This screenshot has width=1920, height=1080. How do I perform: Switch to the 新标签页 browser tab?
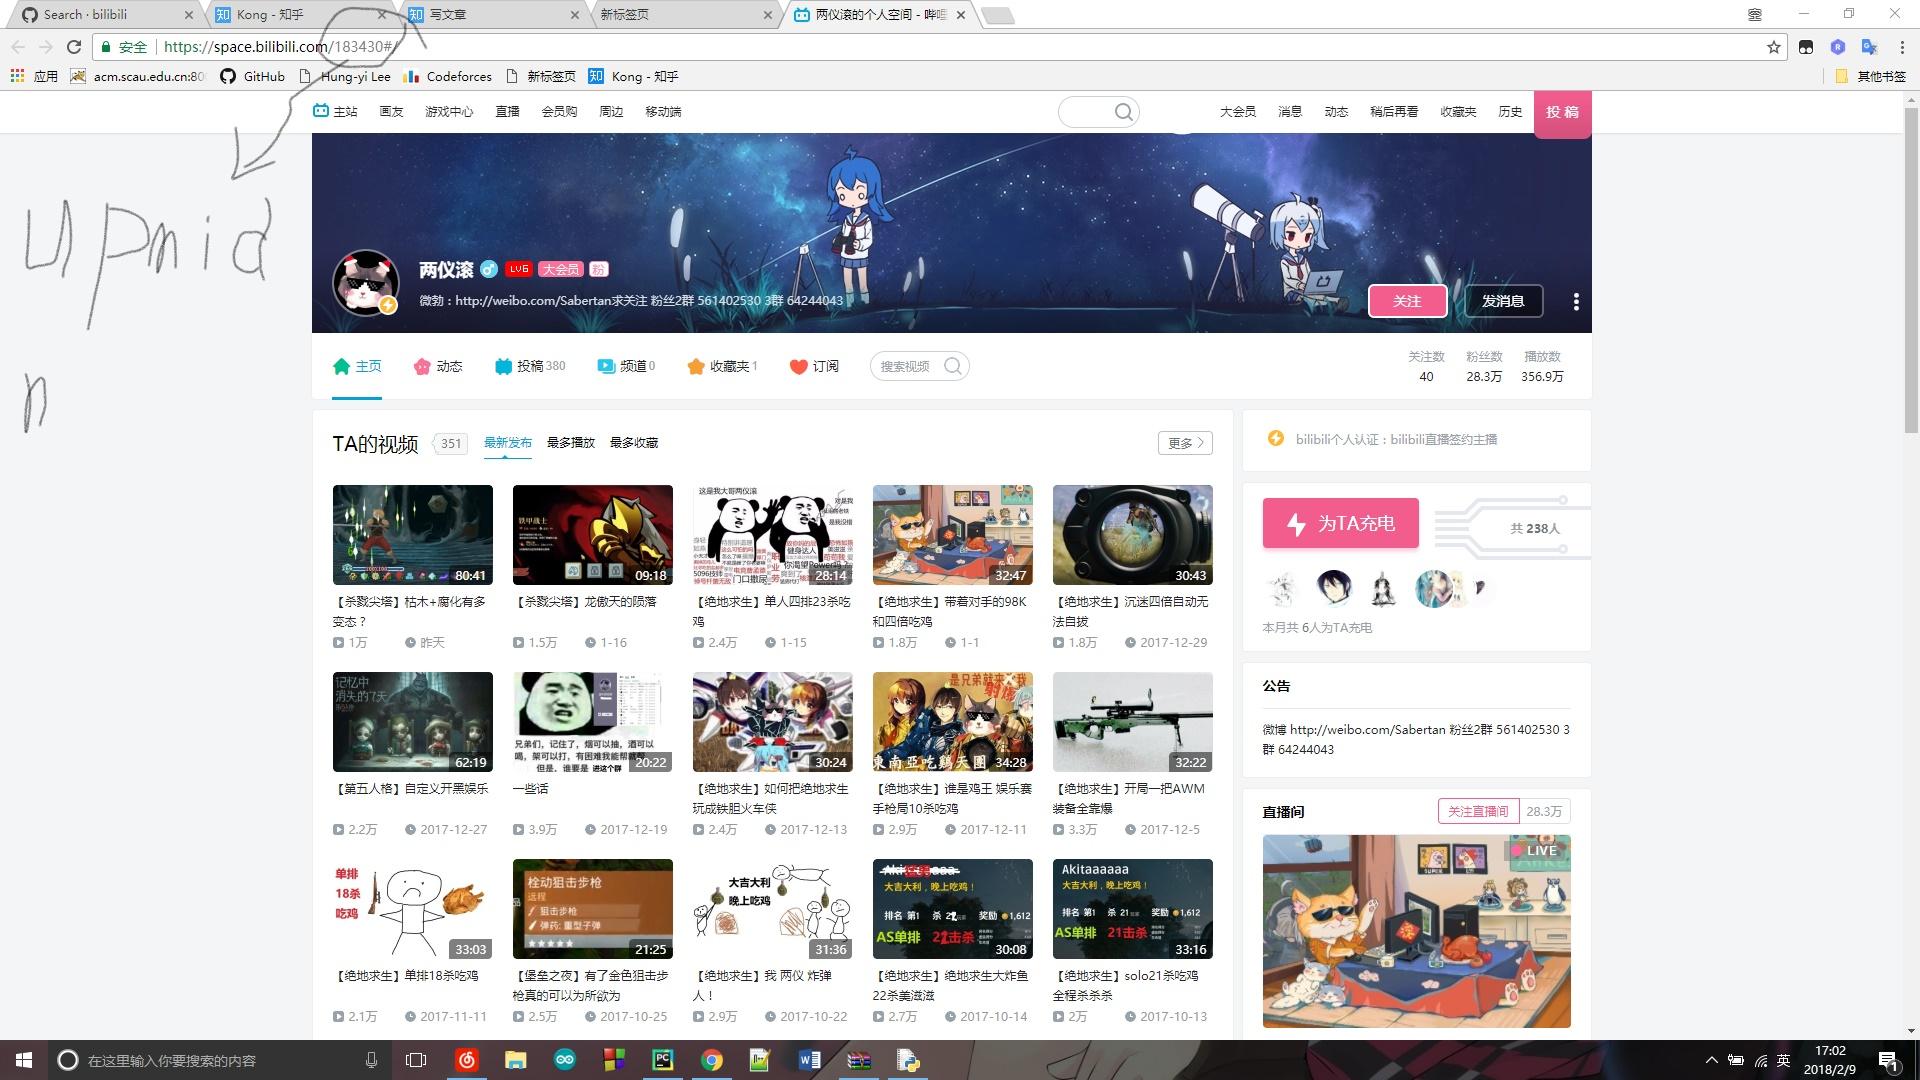tap(685, 15)
